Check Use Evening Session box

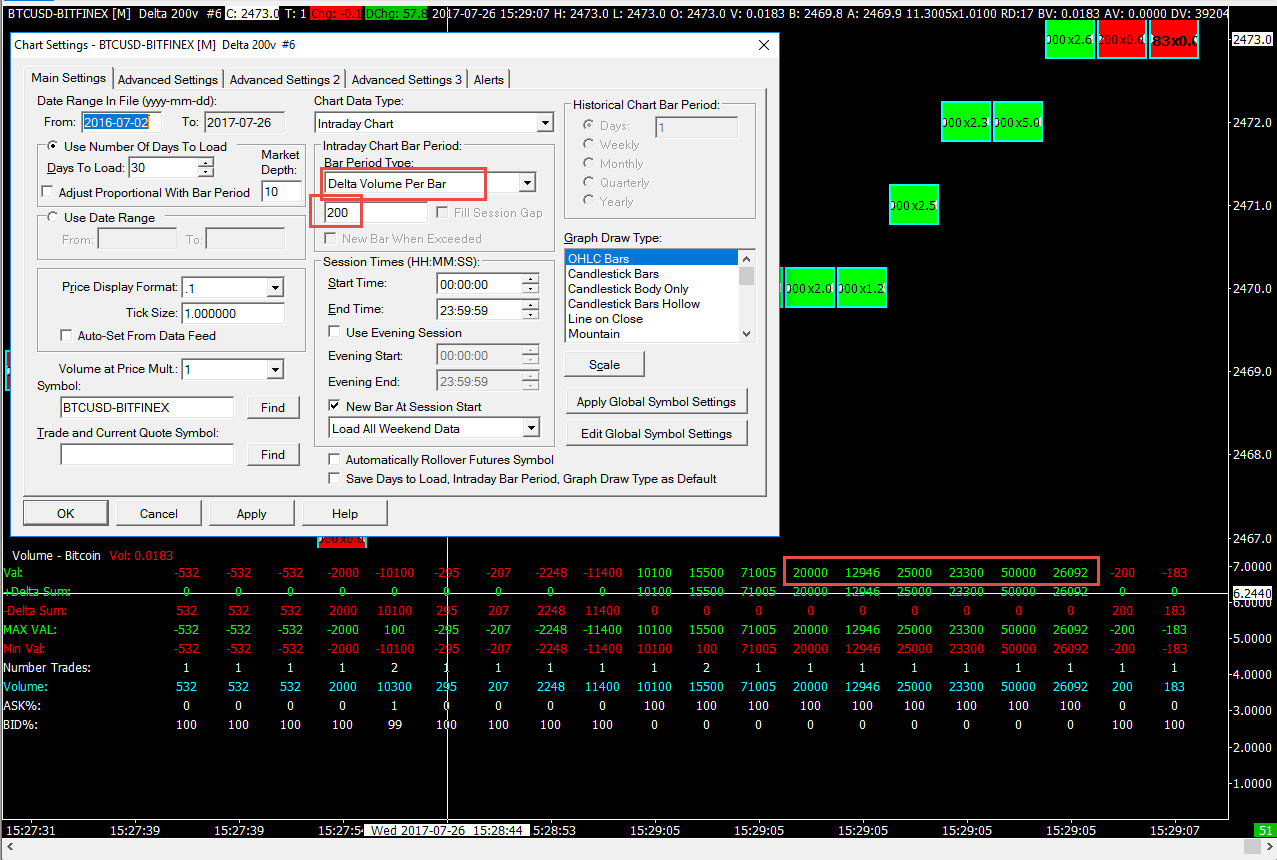pos(335,332)
